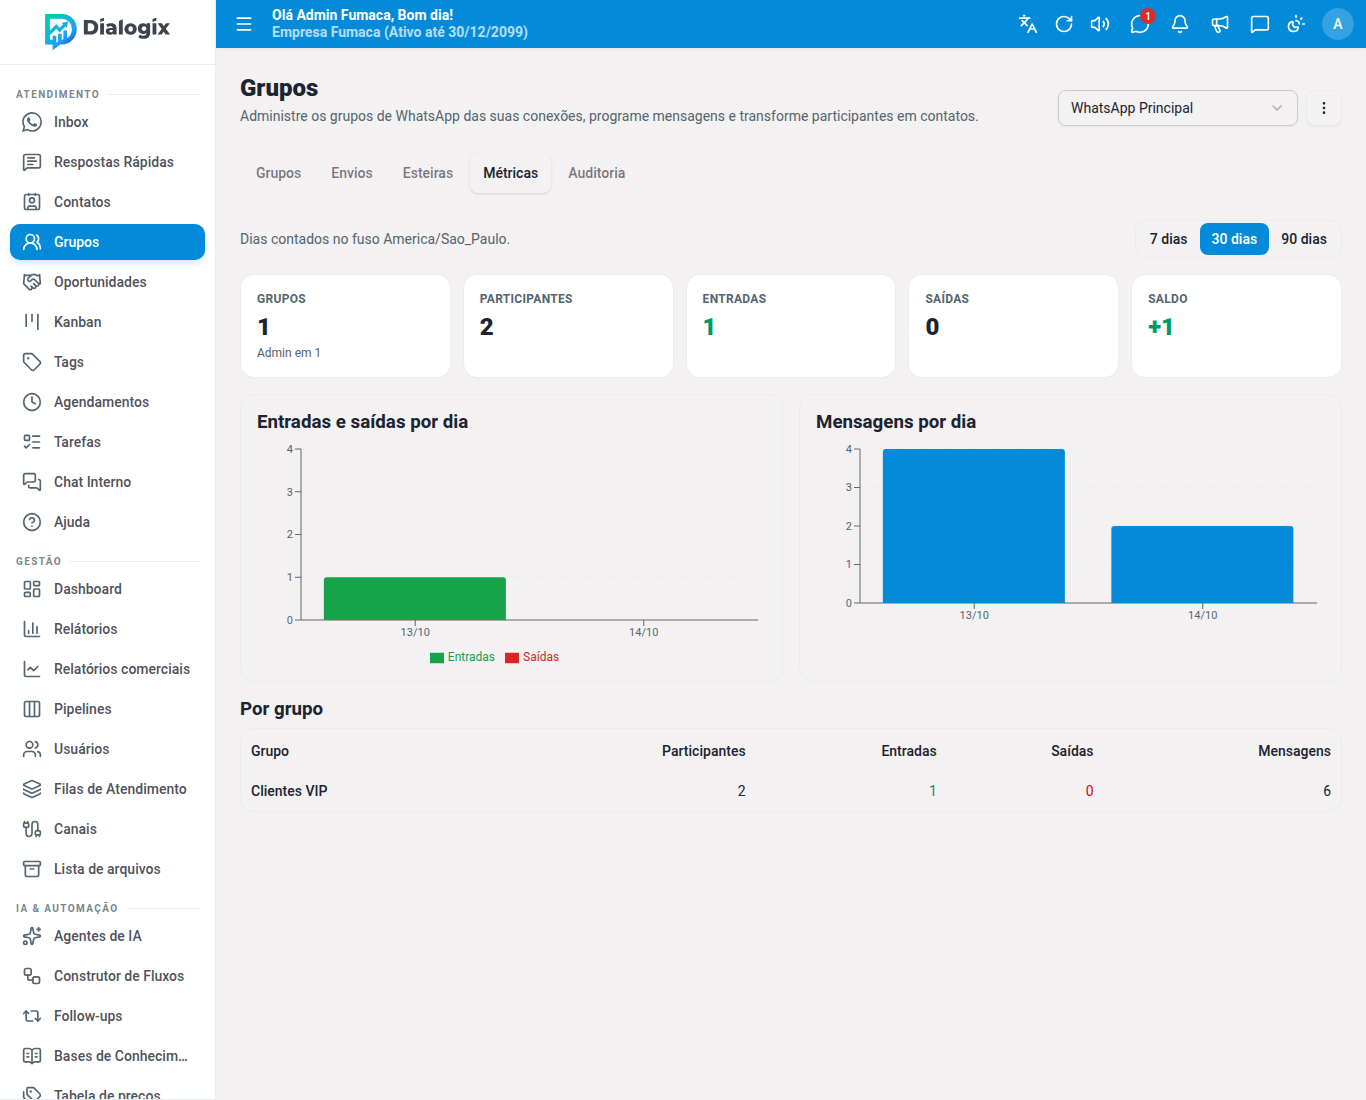Expand the WhatsApp Principal connection dropdown
The height and width of the screenshot is (1100, 1366).
[x=1177, y=108]
